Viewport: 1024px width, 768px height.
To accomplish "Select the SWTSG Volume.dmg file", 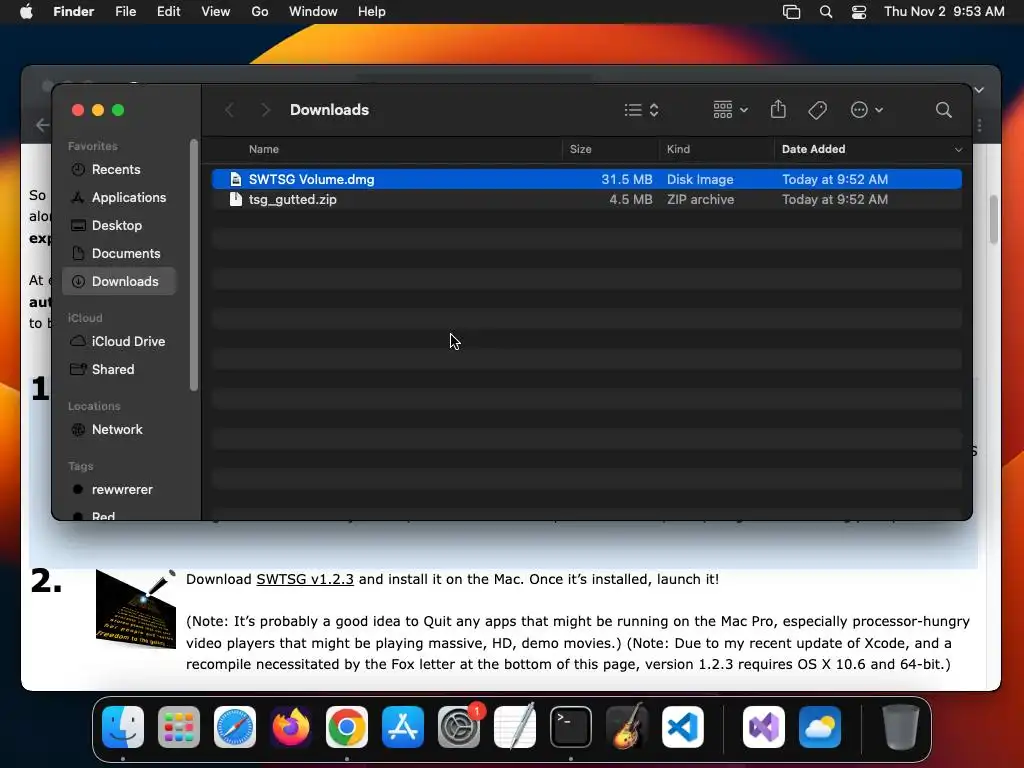I will click(586, 179).
